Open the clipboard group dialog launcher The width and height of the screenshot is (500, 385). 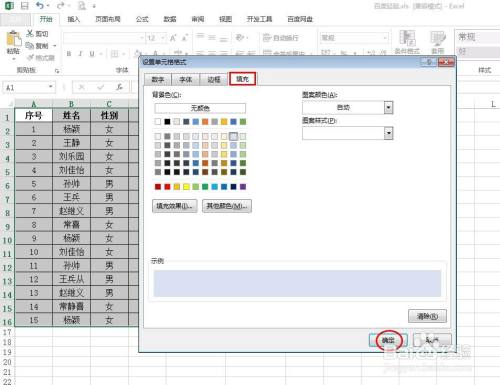[x=57, y=71]
